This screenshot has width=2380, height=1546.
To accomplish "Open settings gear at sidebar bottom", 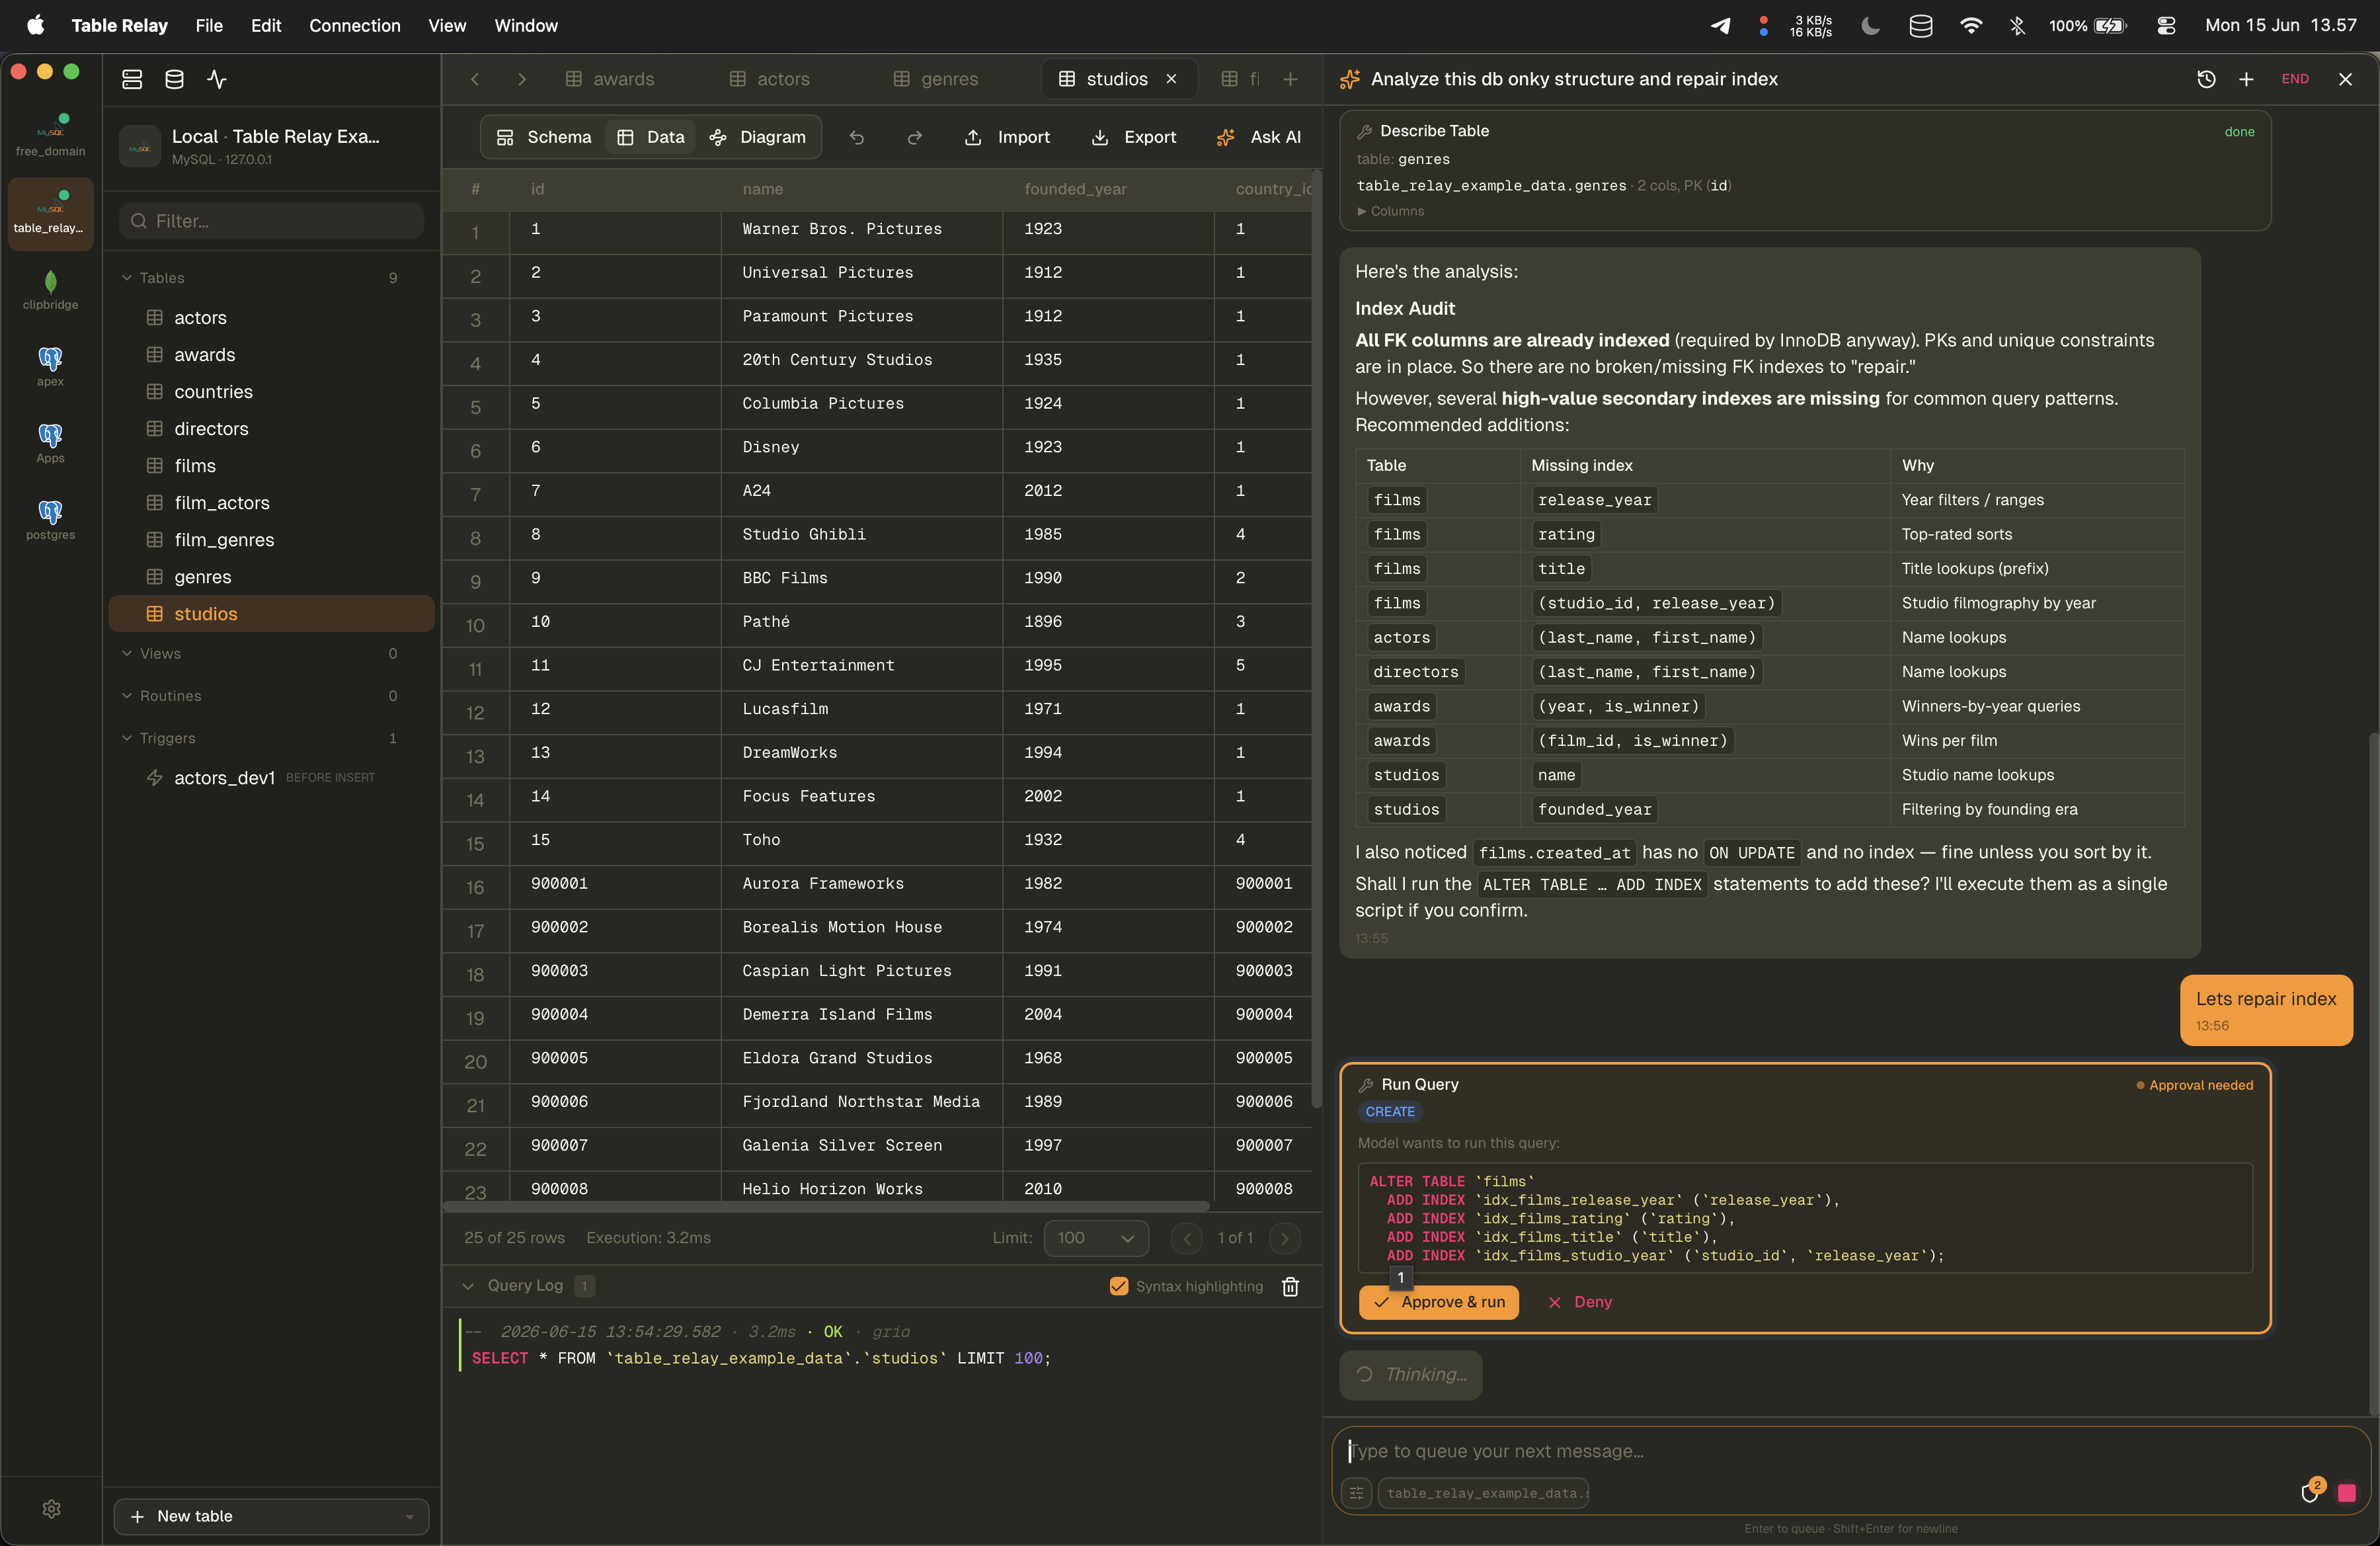I will coord(51,1508).
